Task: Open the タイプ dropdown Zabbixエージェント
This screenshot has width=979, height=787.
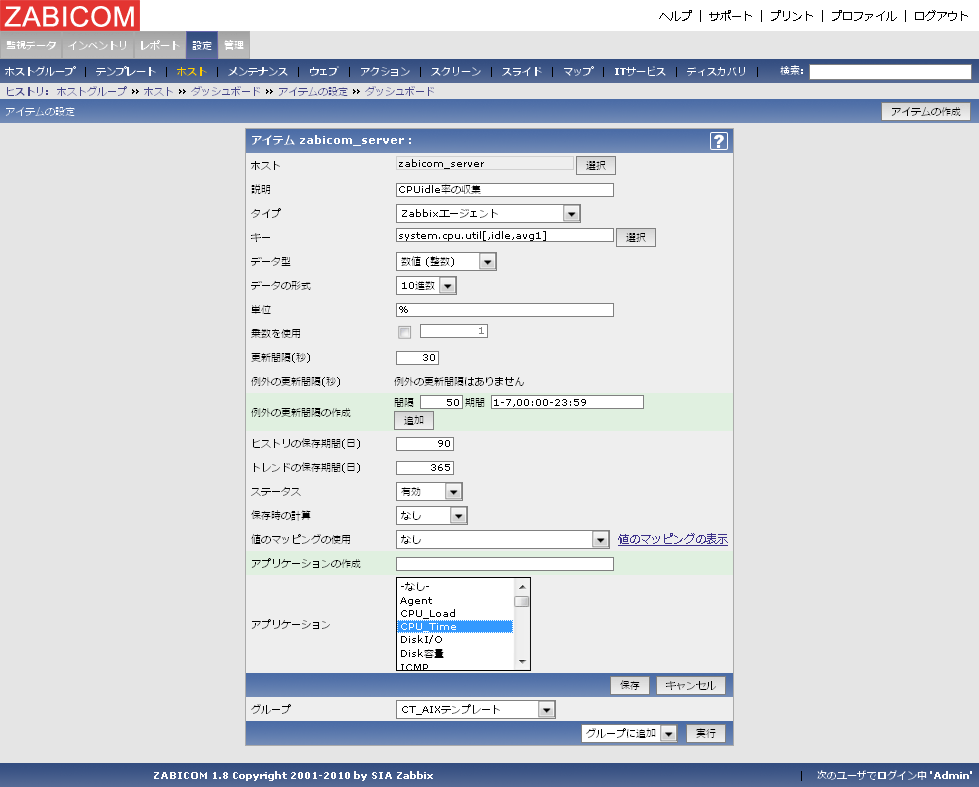Action: (x=488, y=214)
